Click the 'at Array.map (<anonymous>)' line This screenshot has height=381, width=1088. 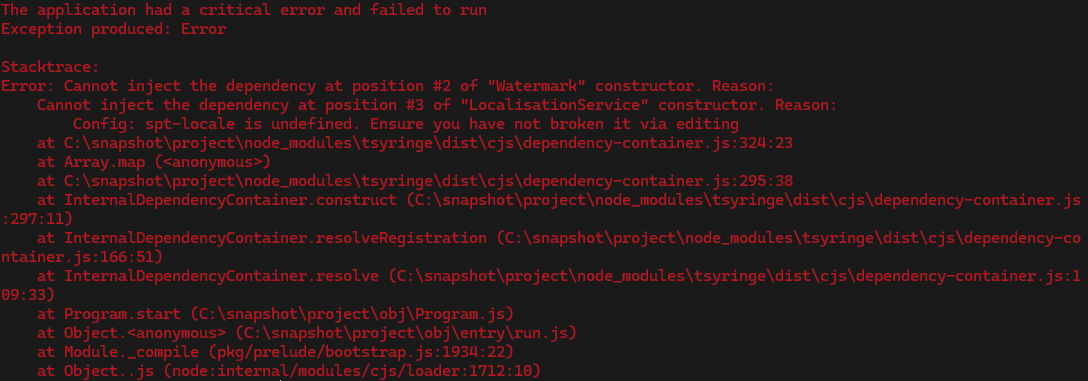pyautogui.click(x=153, y=162)
